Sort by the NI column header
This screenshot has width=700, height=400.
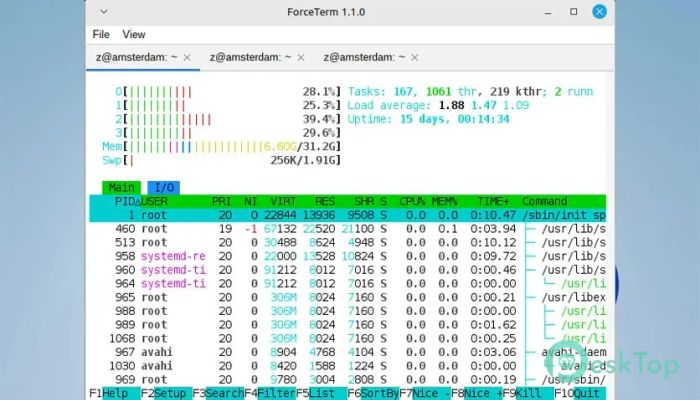tap(250, 201)
